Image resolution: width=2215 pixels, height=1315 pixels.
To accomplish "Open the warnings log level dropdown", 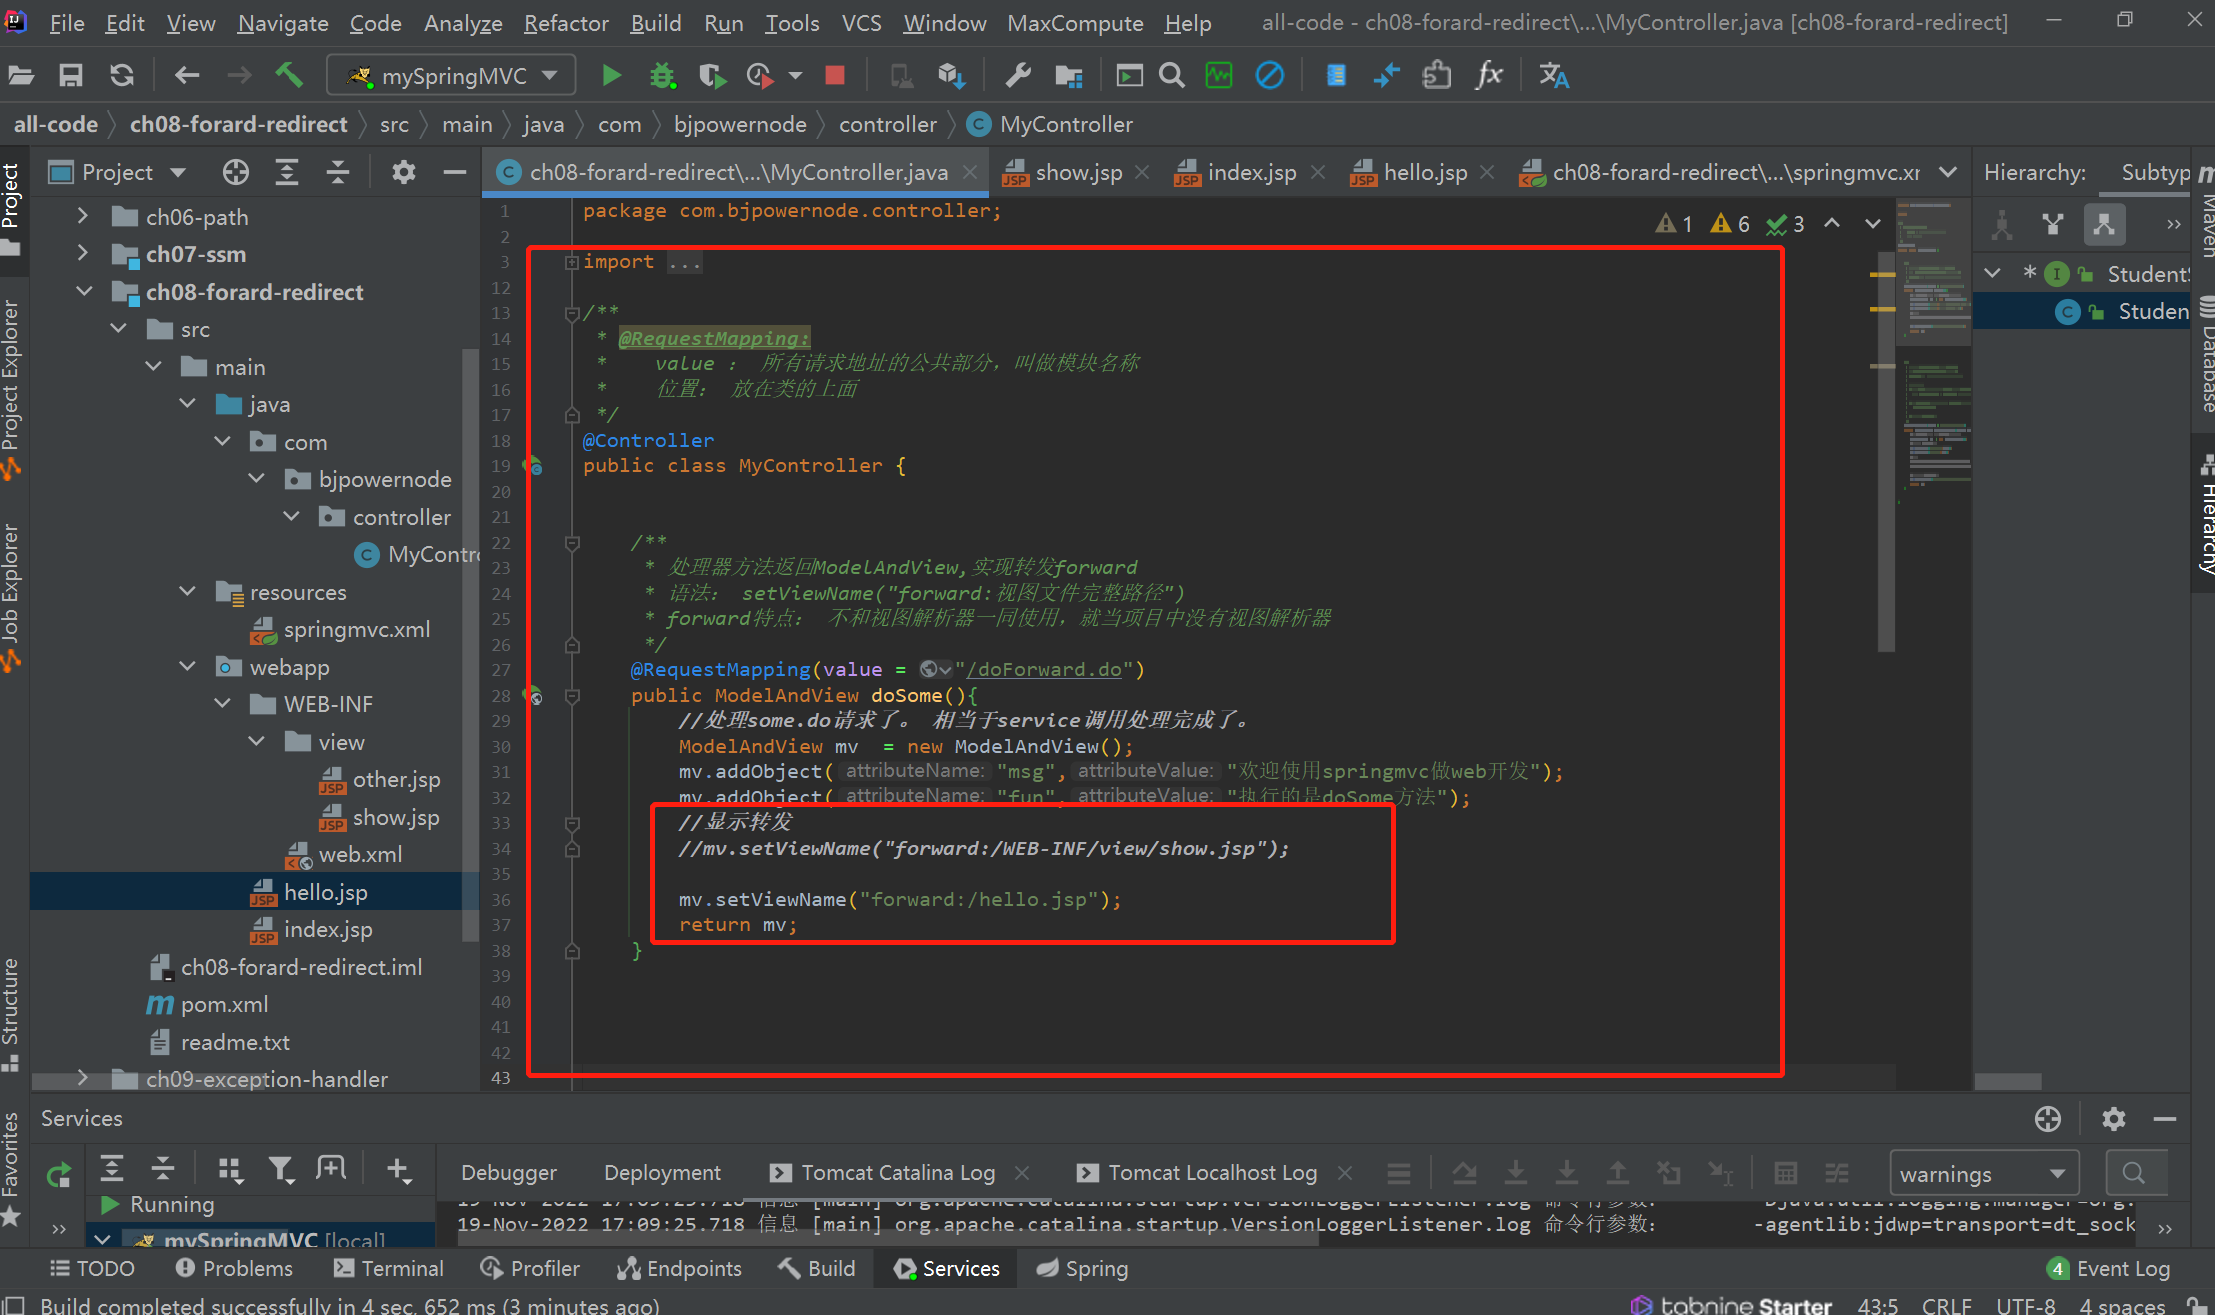I will [1983, 1173].
